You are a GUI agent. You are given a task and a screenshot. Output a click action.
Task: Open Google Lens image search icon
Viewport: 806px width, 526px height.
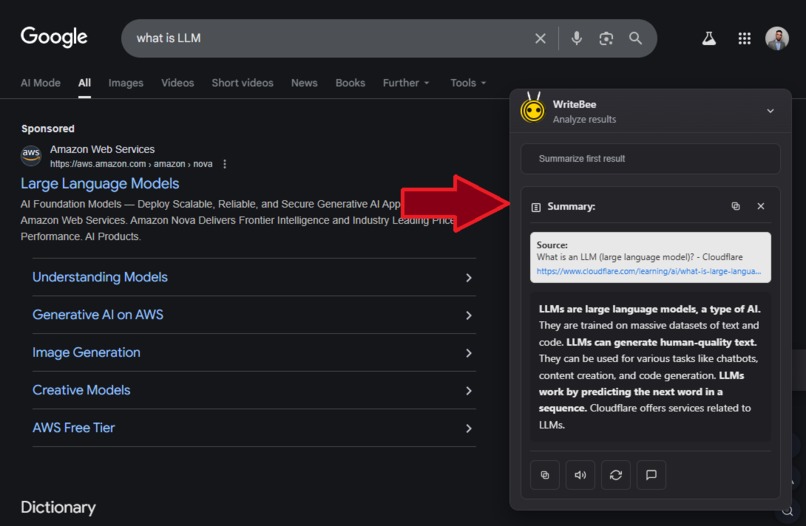click(x=606, y=39)
